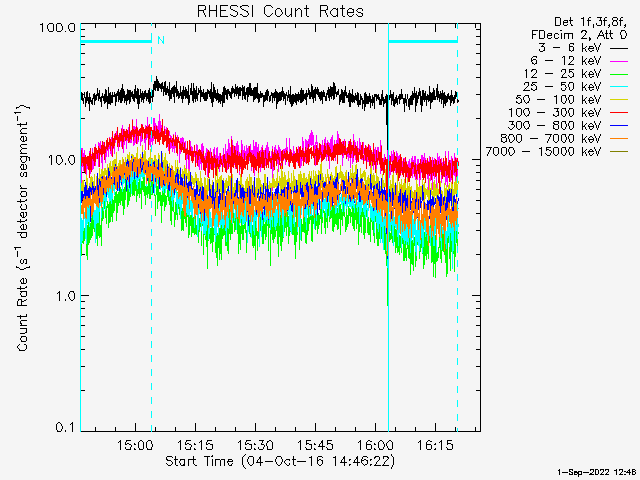
Task: Click the green line swatch for 12 - 25 keV
Action: [x=619, y=75]
